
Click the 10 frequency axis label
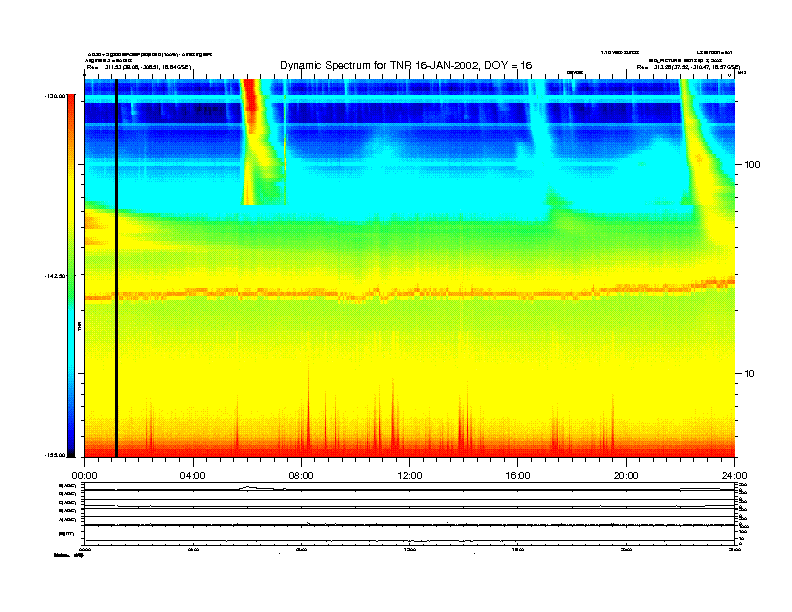point(750,374)
